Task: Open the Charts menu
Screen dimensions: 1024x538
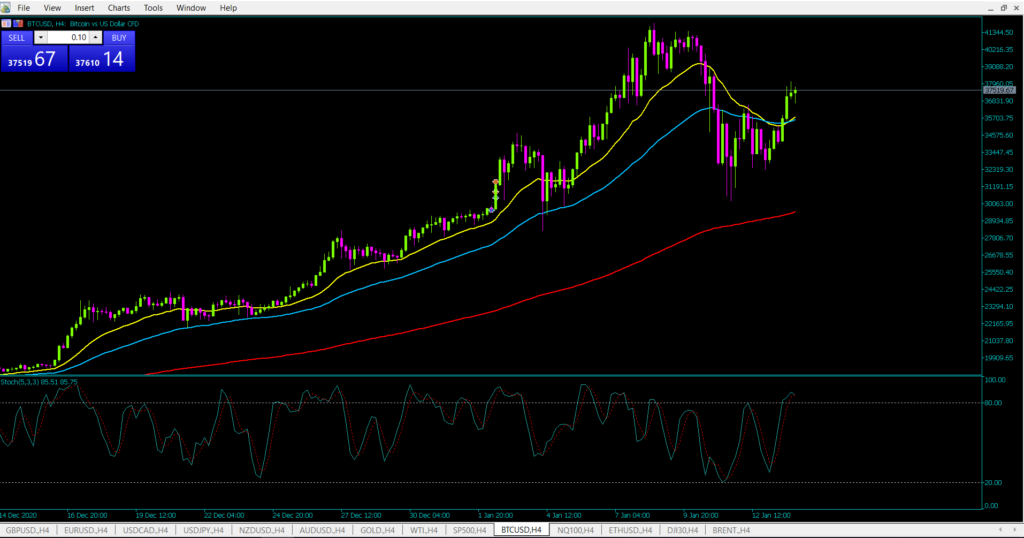Action: (118, 7)
